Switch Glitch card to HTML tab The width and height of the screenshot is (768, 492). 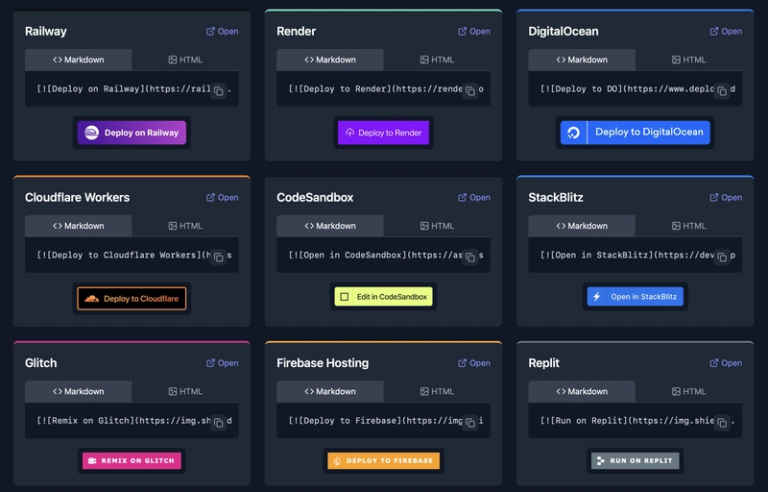[185, 392]
